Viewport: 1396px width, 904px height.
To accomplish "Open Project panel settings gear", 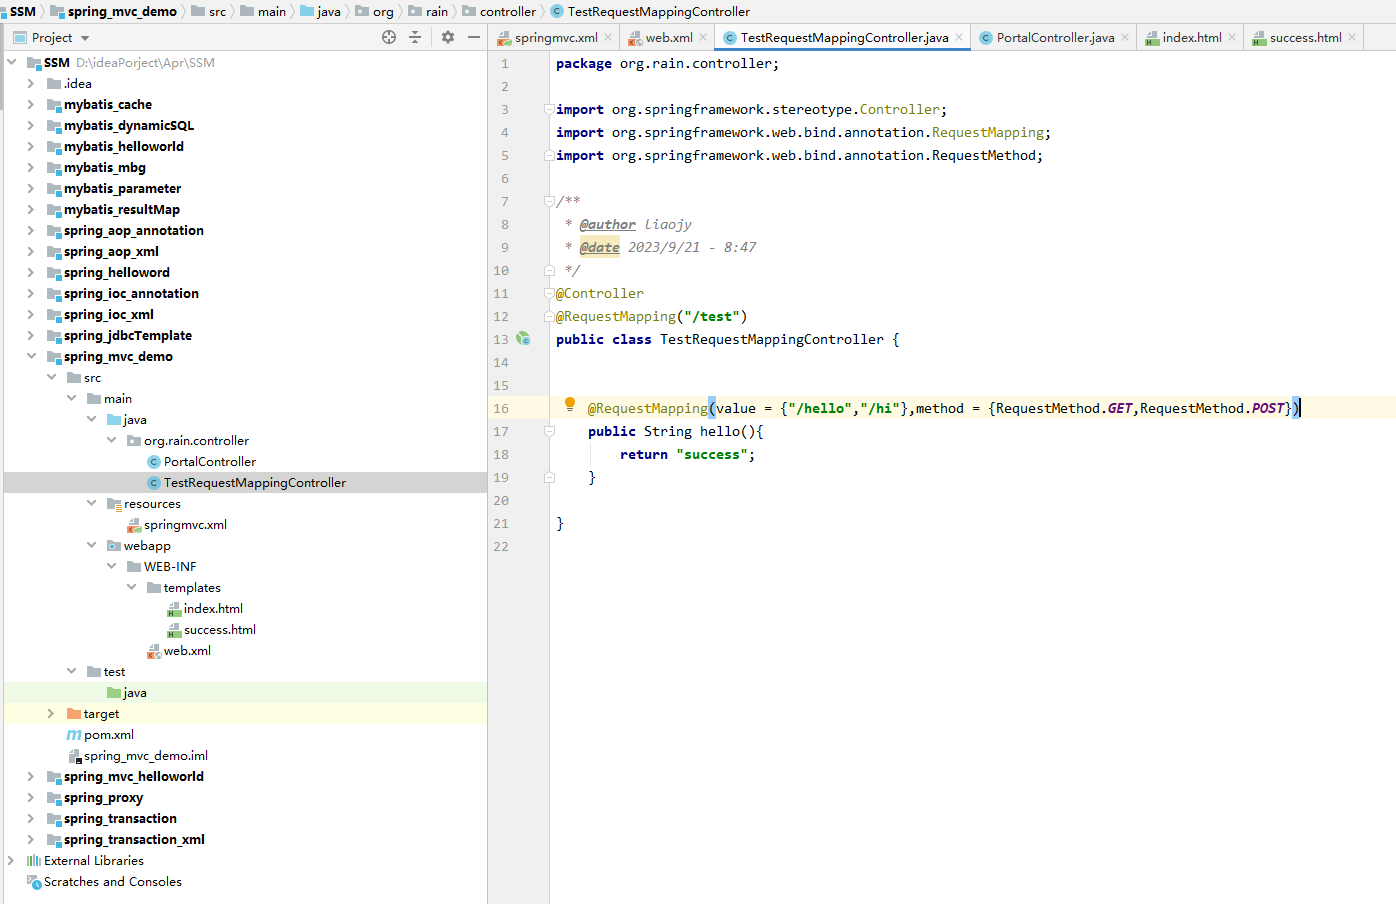I will click(x=448, y=37).
